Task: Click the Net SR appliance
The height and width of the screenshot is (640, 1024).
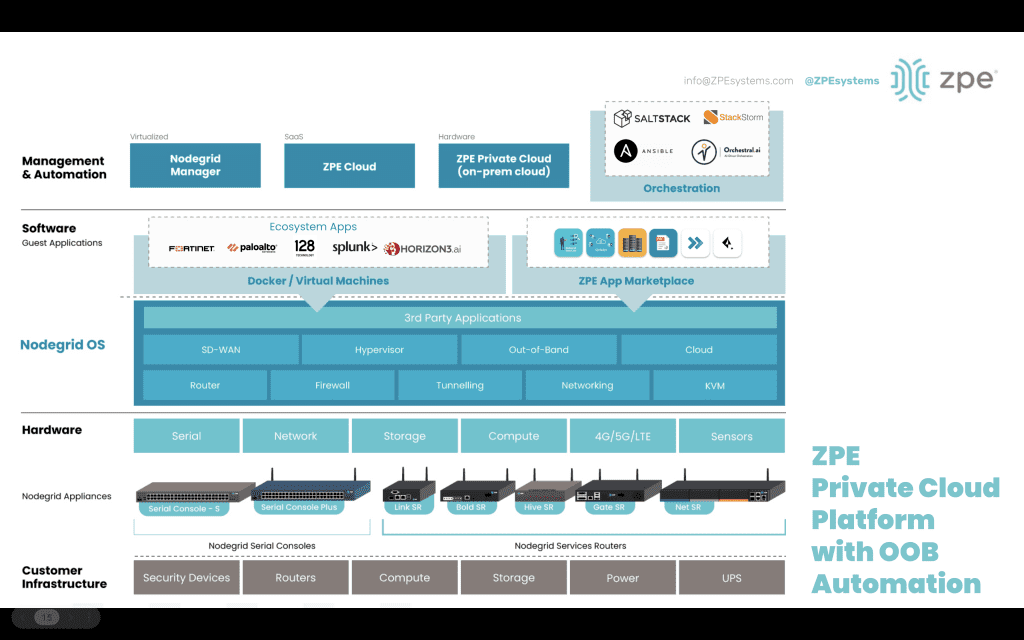Action: tap(722, 493)
